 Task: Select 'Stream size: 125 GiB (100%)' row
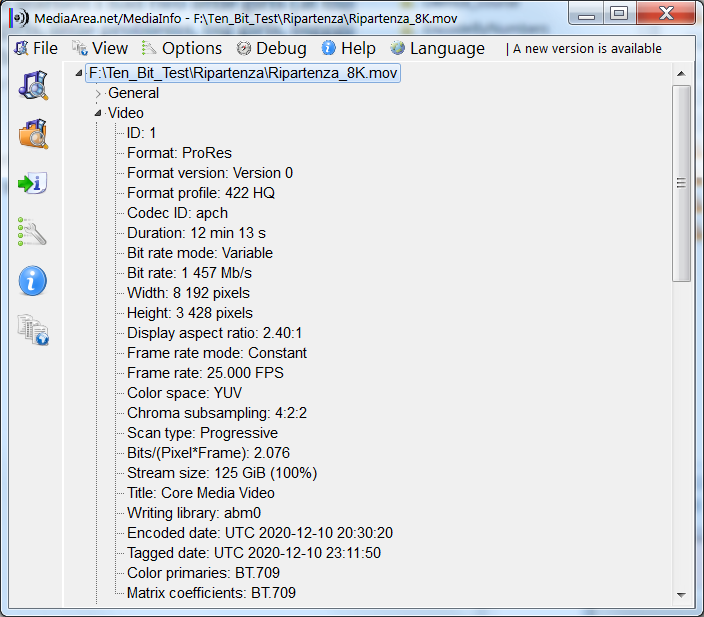click(x=222, y=472)
